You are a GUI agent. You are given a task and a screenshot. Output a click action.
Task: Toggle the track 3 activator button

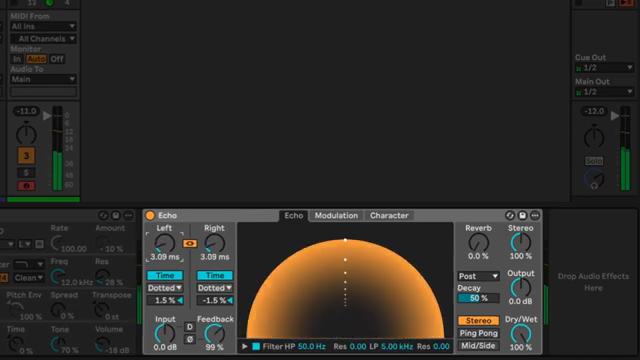coord(26,156)
